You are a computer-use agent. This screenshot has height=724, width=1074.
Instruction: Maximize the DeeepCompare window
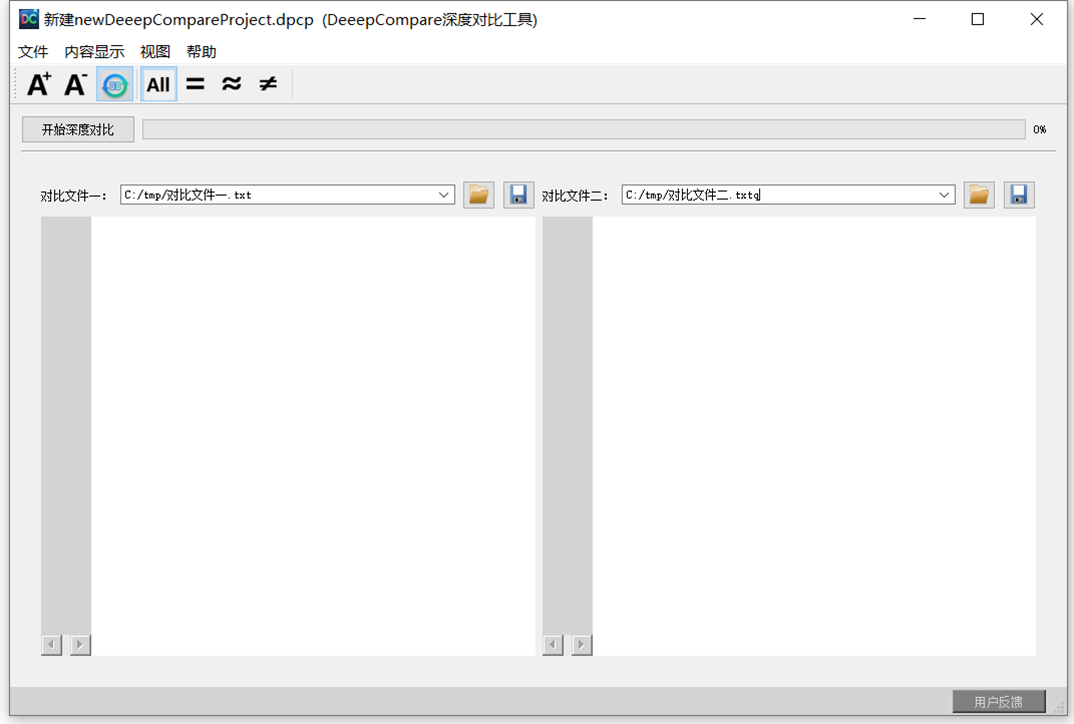(x=978, y=19)
